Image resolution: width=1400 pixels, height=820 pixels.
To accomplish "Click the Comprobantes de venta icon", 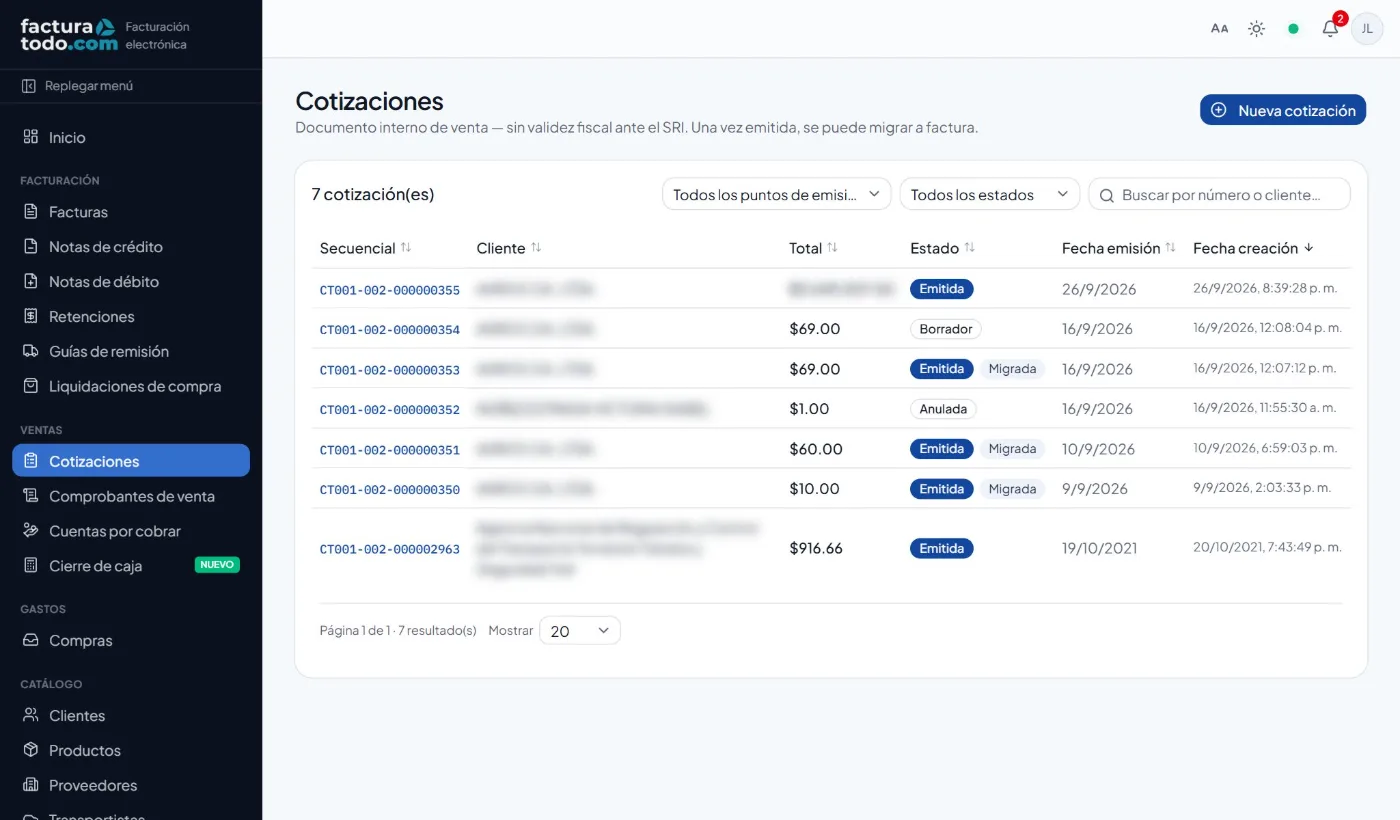I will 30,496.
